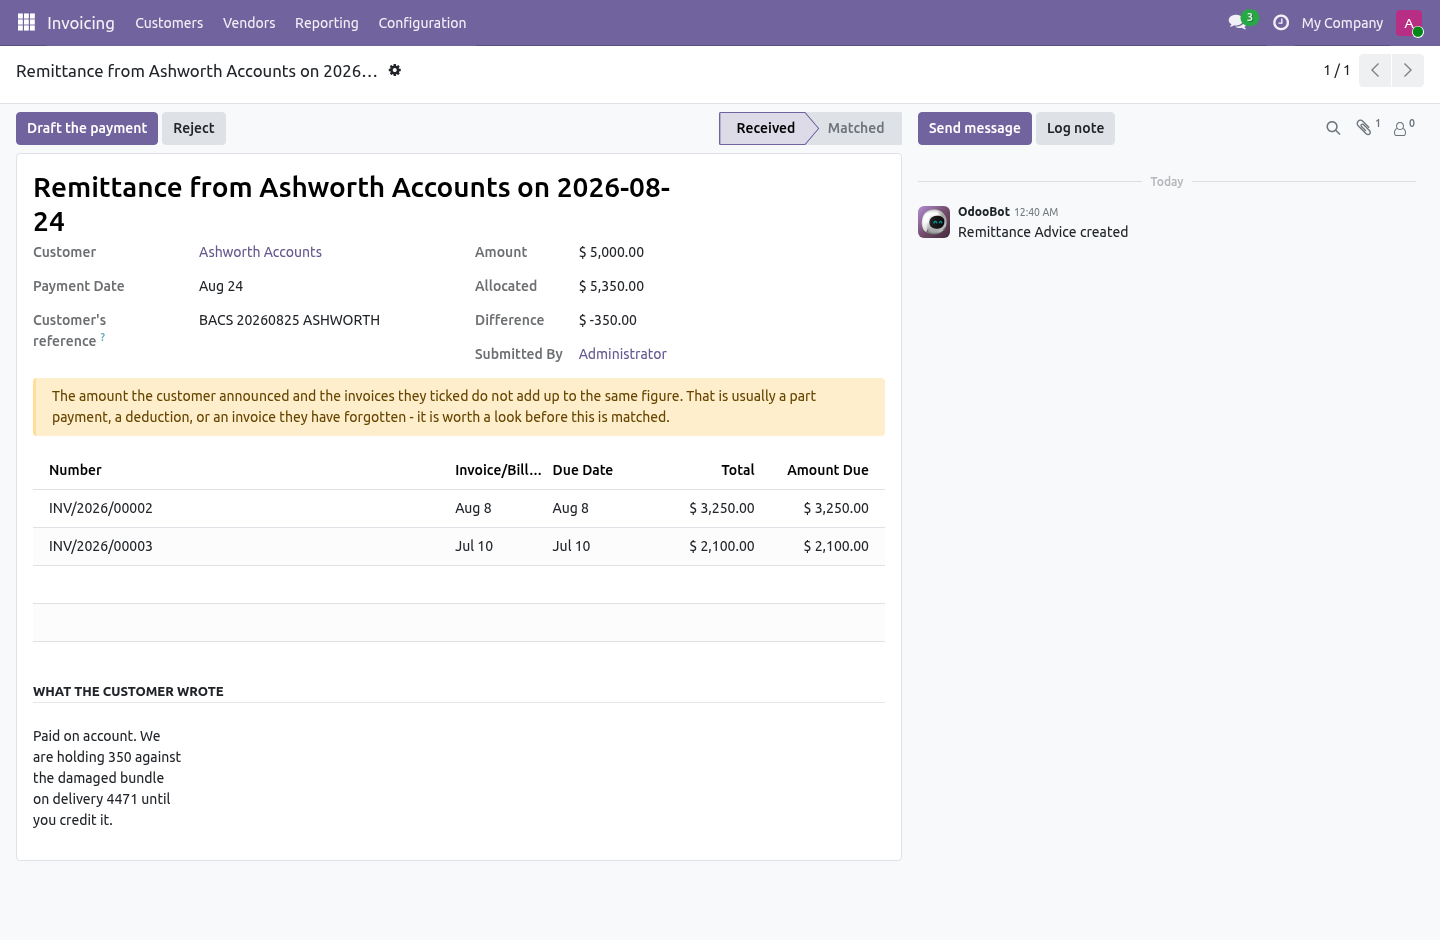Viewport: 1440px width, 940px height.
Task: Open invoice row INV/2026/00002
Action: [x=459, y=508]
